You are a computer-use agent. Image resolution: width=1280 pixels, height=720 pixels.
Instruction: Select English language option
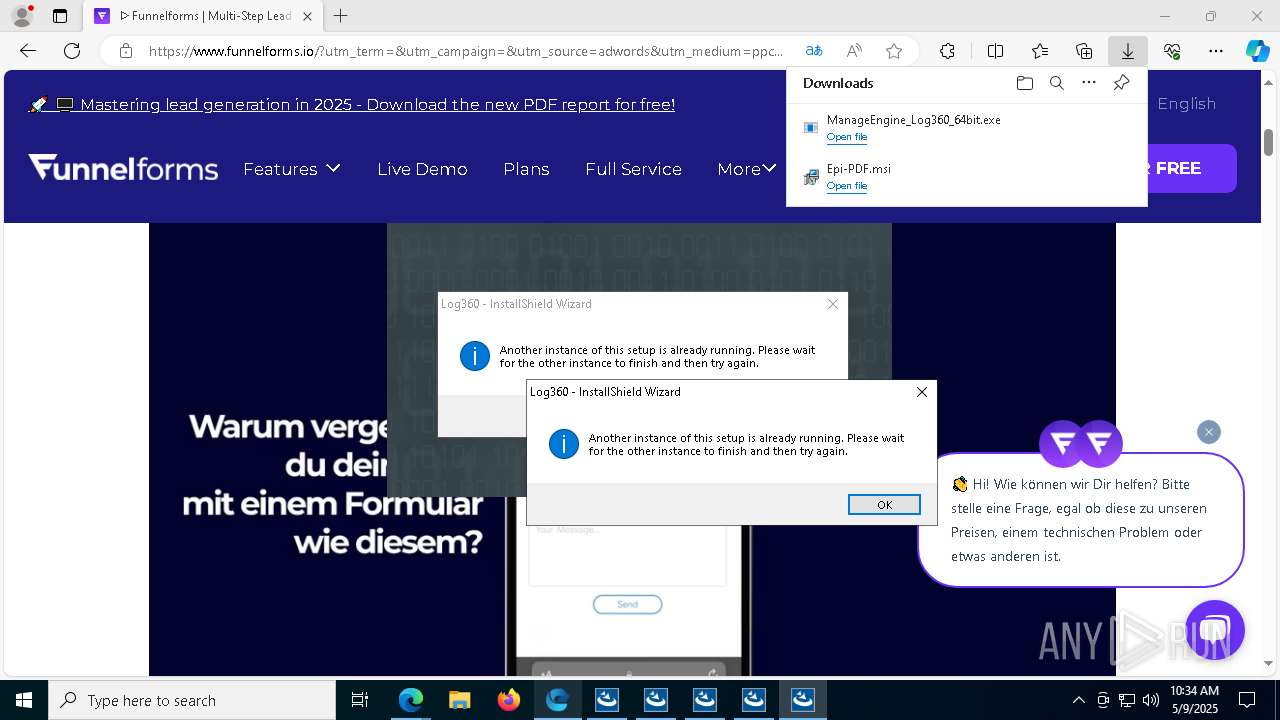(1187, 104)
